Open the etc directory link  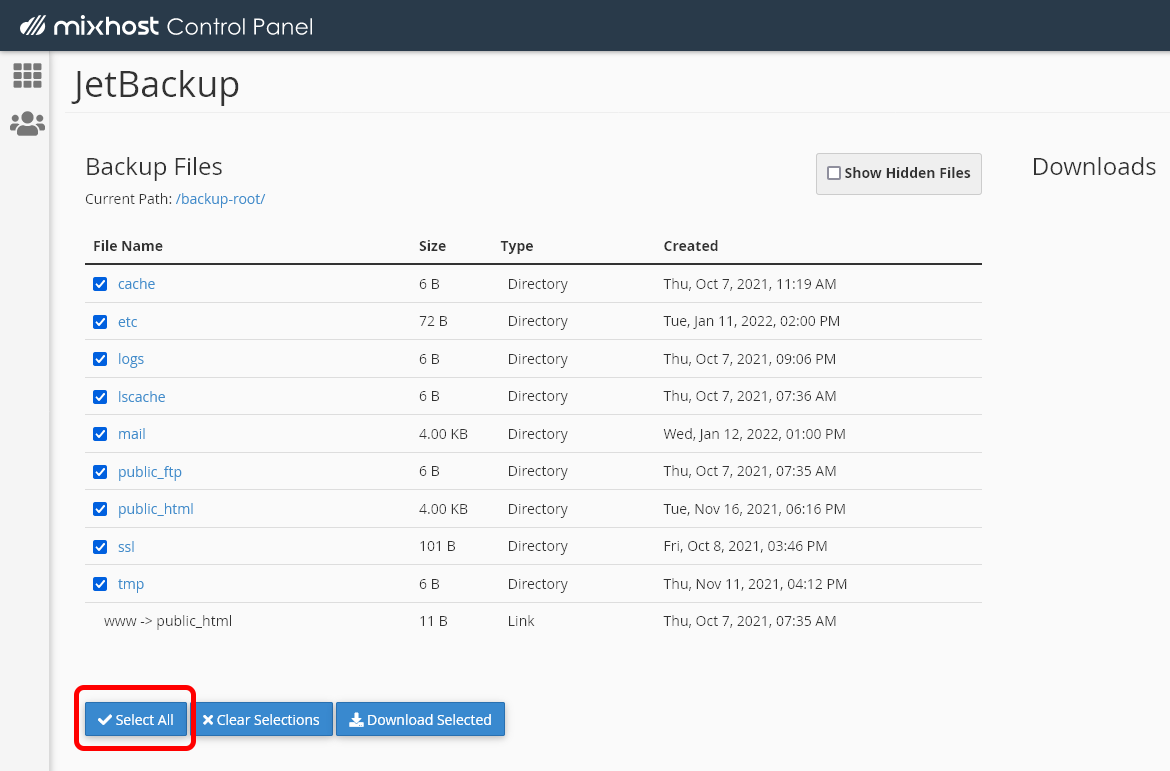point(127,322)
